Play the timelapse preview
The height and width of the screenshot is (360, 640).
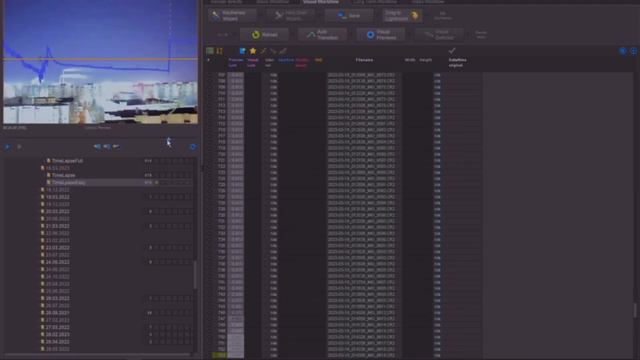point(8,147)
